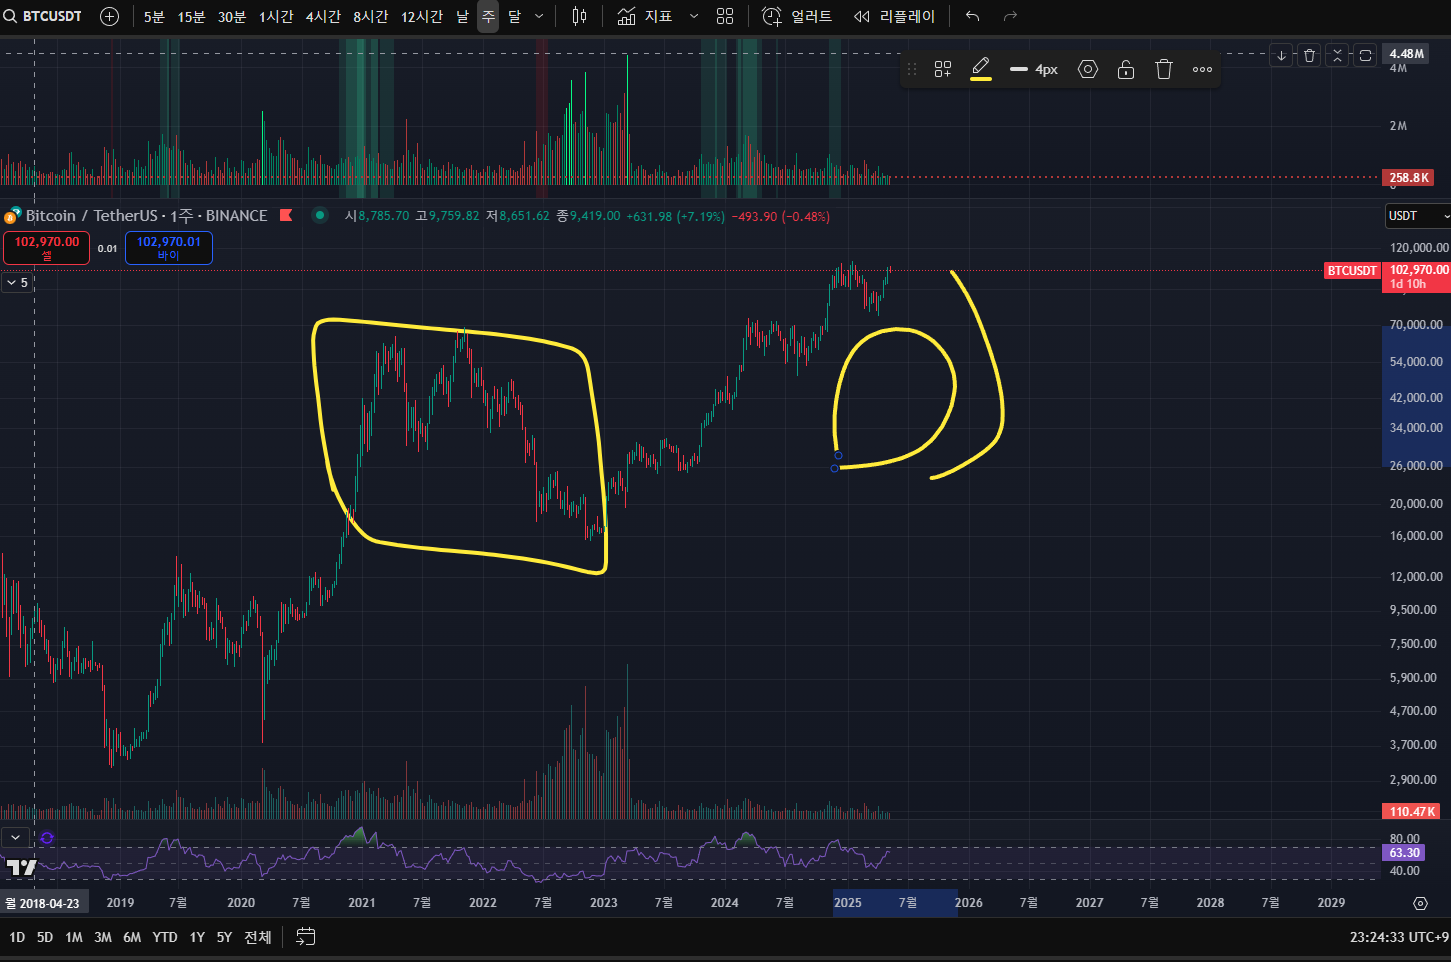
Task: Click the 2018-04-23 date label
Action: pyautogui.click(x=42, y=903)
